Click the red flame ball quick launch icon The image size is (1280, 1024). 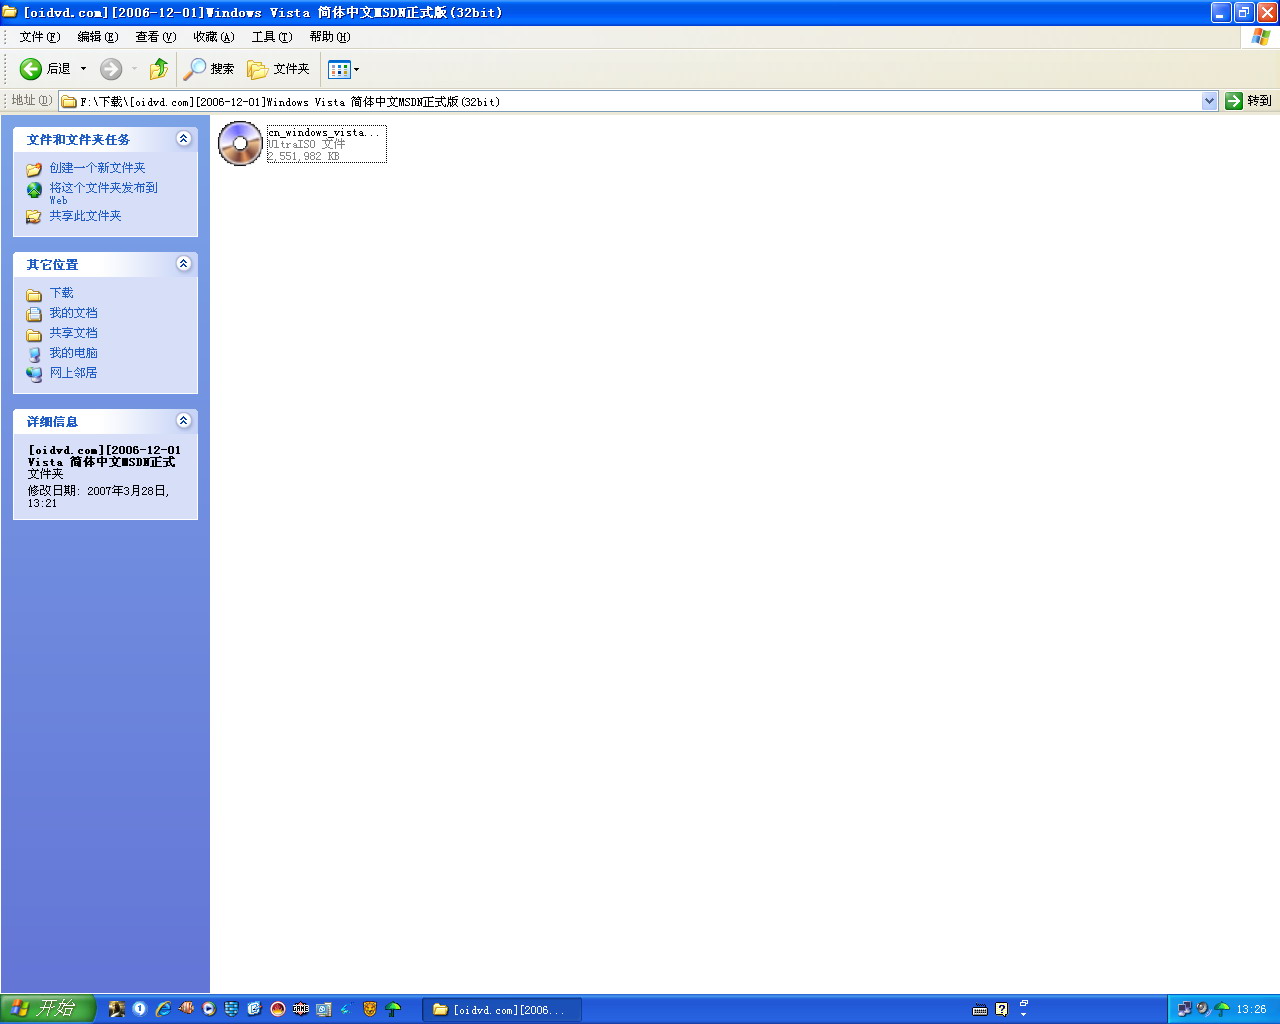(x=278, y=1009)
